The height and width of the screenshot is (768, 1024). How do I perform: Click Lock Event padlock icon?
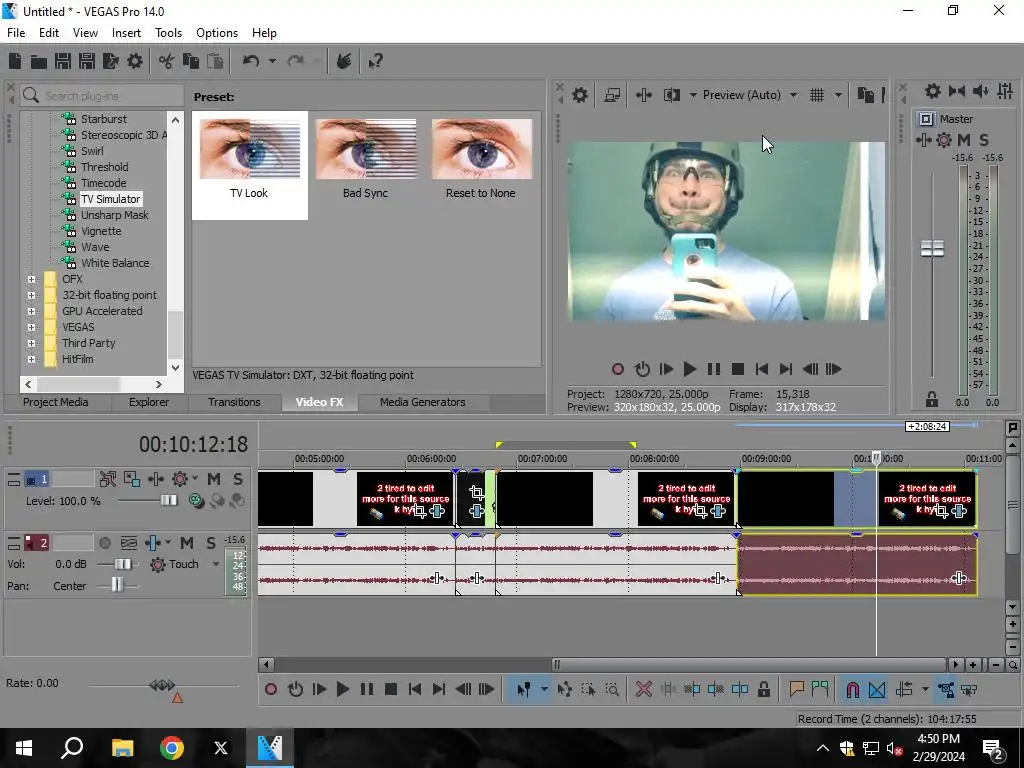pyautogui.click(x=763, y=689)
